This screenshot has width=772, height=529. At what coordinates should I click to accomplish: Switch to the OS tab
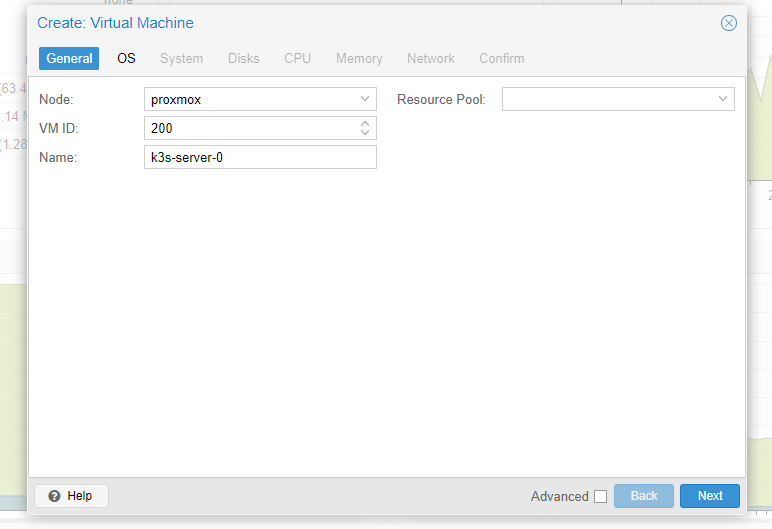pyautogui.click(x=126, y=59)
